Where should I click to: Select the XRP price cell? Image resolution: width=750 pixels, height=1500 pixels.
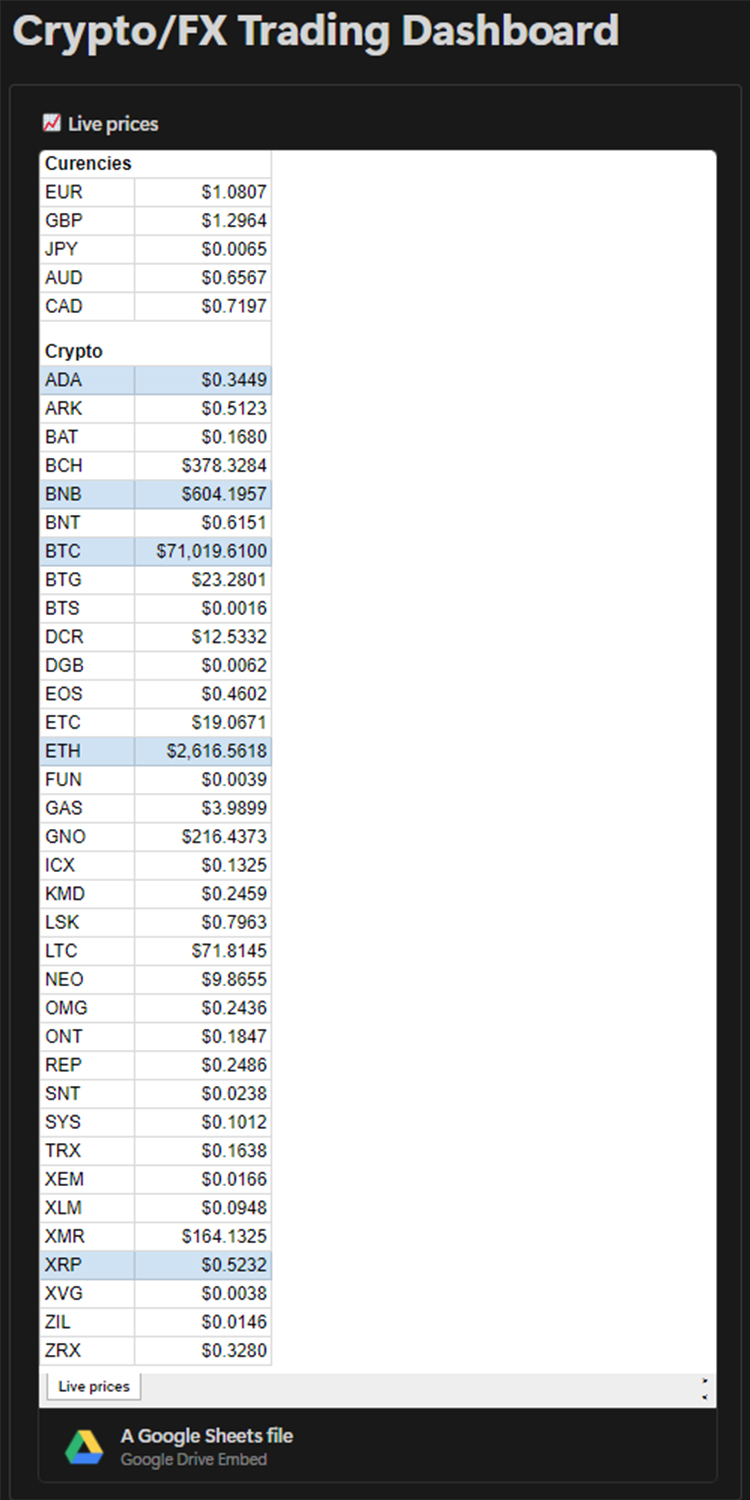click(x=203, y=1265)
